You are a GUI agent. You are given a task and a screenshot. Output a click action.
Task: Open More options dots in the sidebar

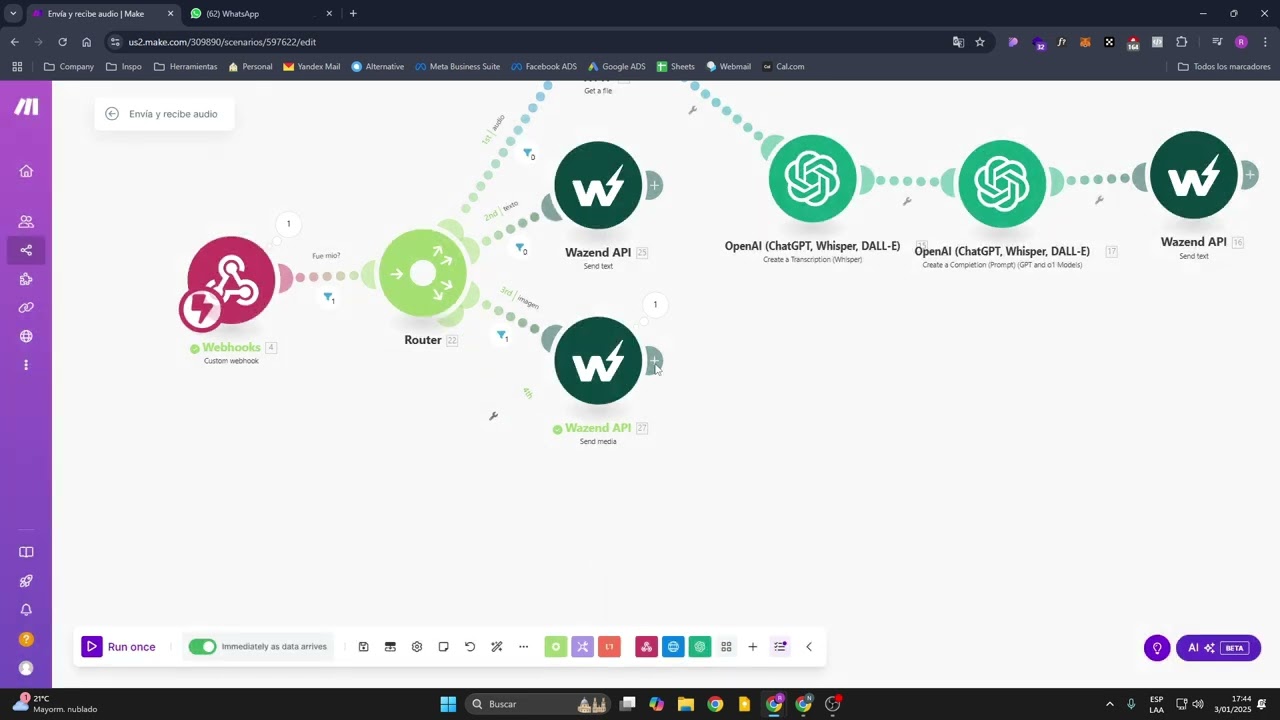(x=26, y=365)
